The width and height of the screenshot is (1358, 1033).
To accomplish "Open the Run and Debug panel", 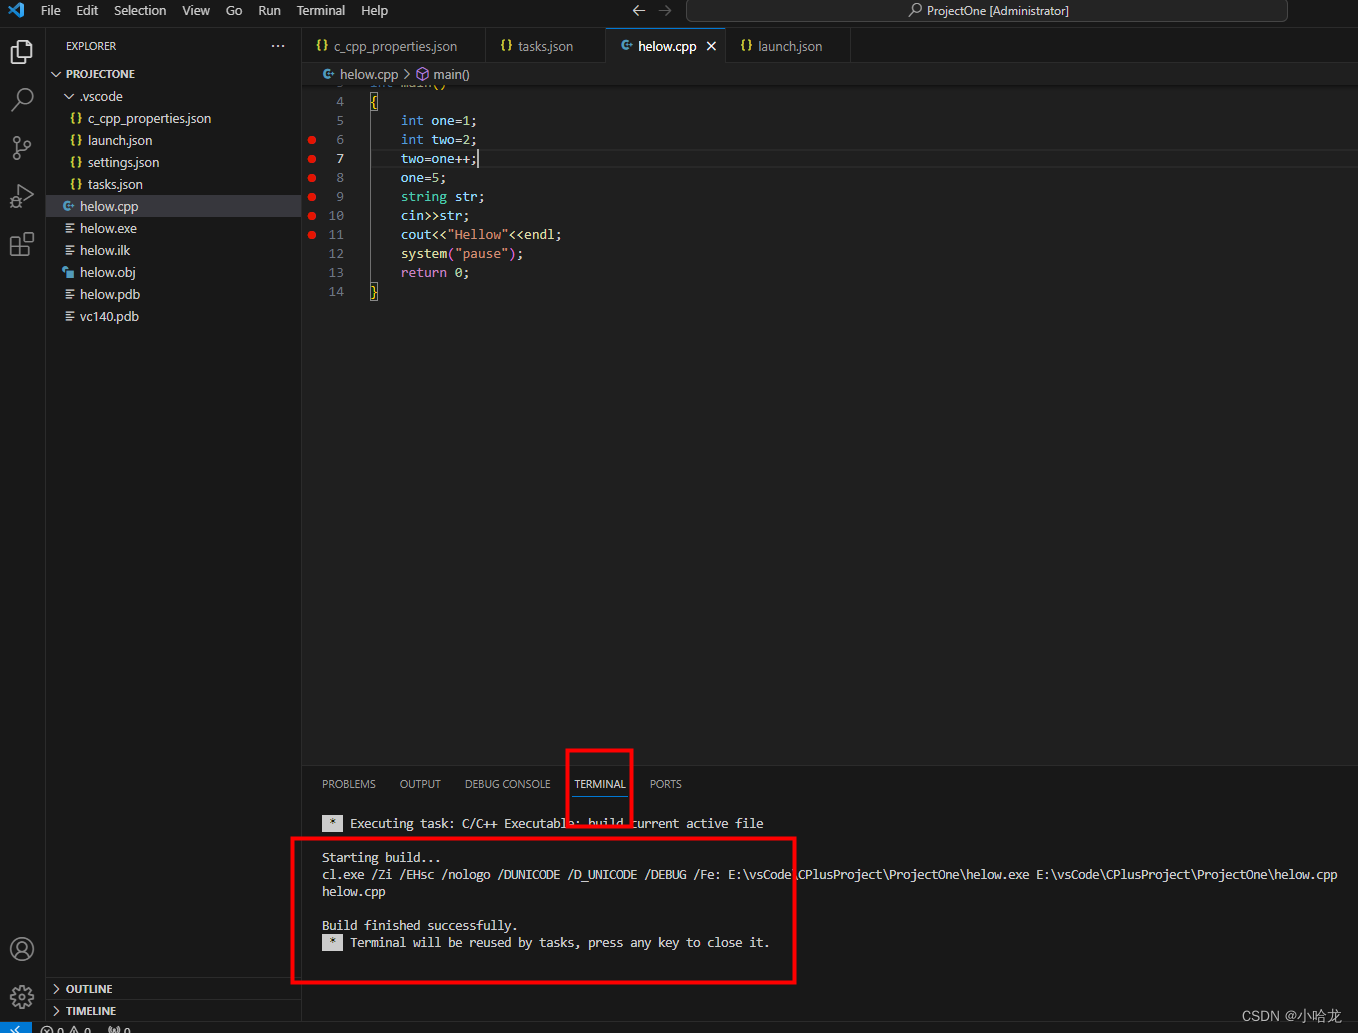I will (x=21, y=196).
